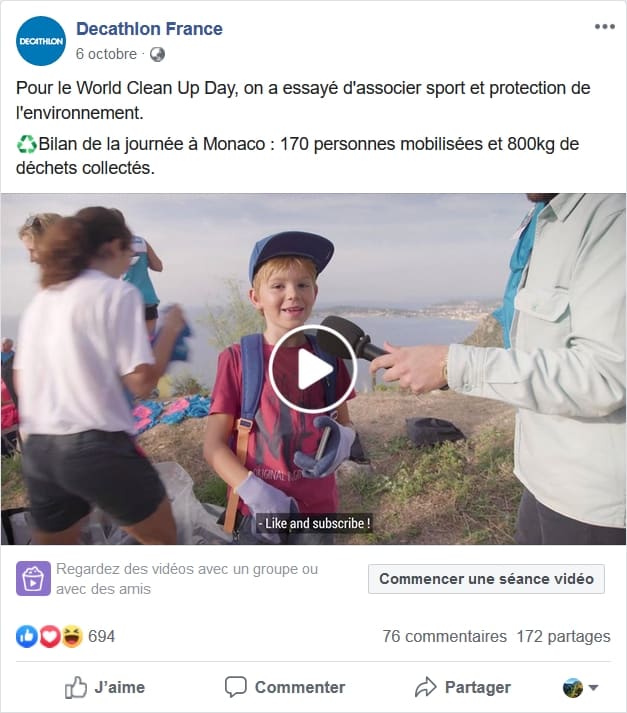This screenshot has height=713, width=627.
Task: Click the blue thumbs-up Like reaction icon
Action: [27, 636]
